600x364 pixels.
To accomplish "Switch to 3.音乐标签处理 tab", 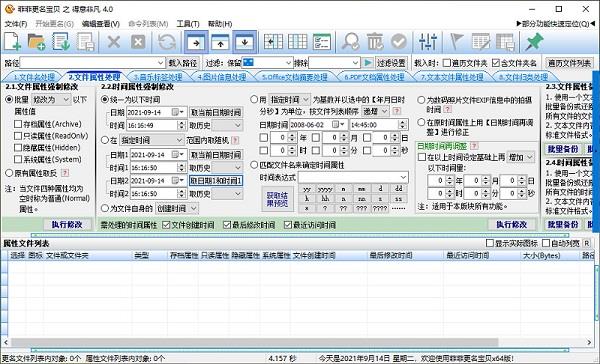I will 158,77.
